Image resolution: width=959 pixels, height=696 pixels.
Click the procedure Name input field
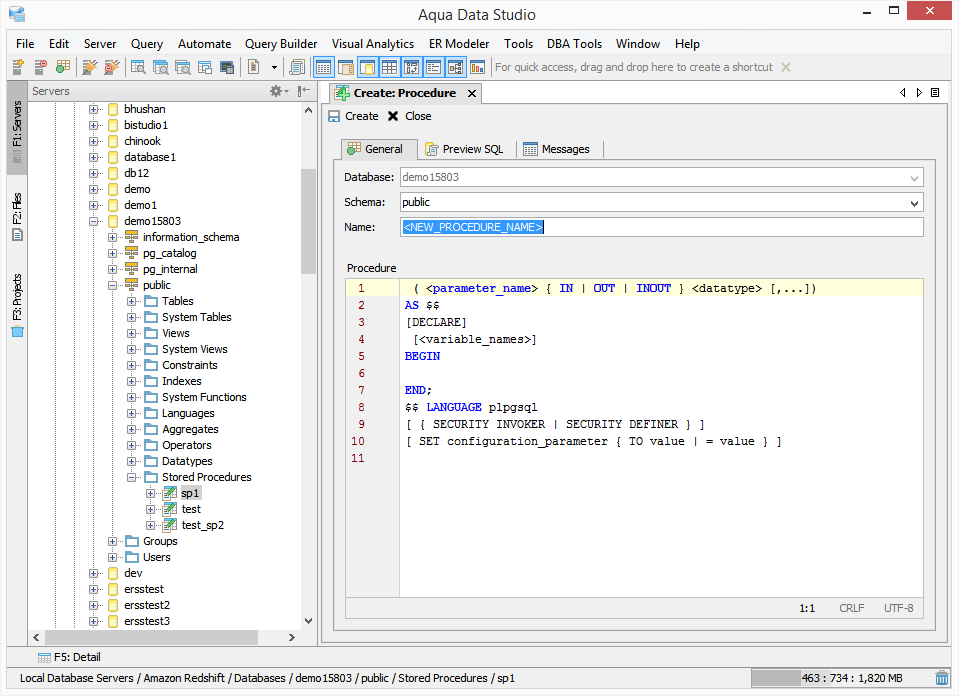[660, 227]
